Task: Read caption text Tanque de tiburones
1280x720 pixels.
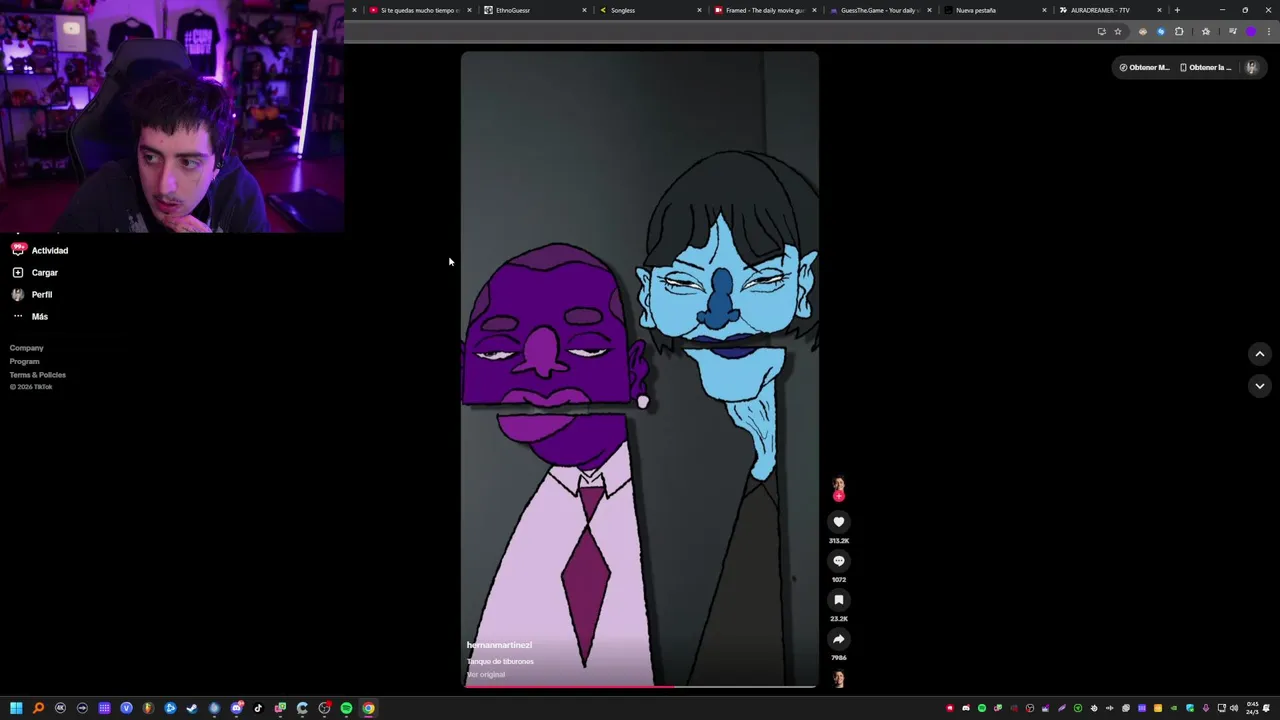Action: click(x=500, y=661)
